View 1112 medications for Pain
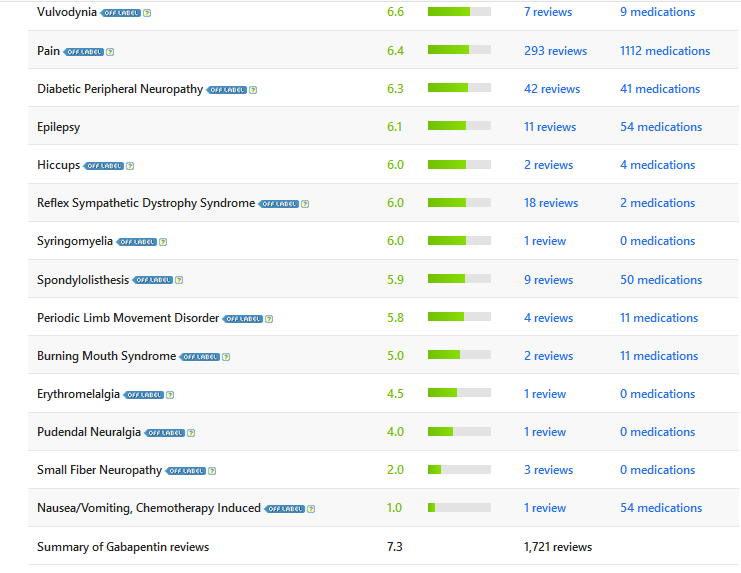This screenshot has width=741, height=573. (664, 51)
